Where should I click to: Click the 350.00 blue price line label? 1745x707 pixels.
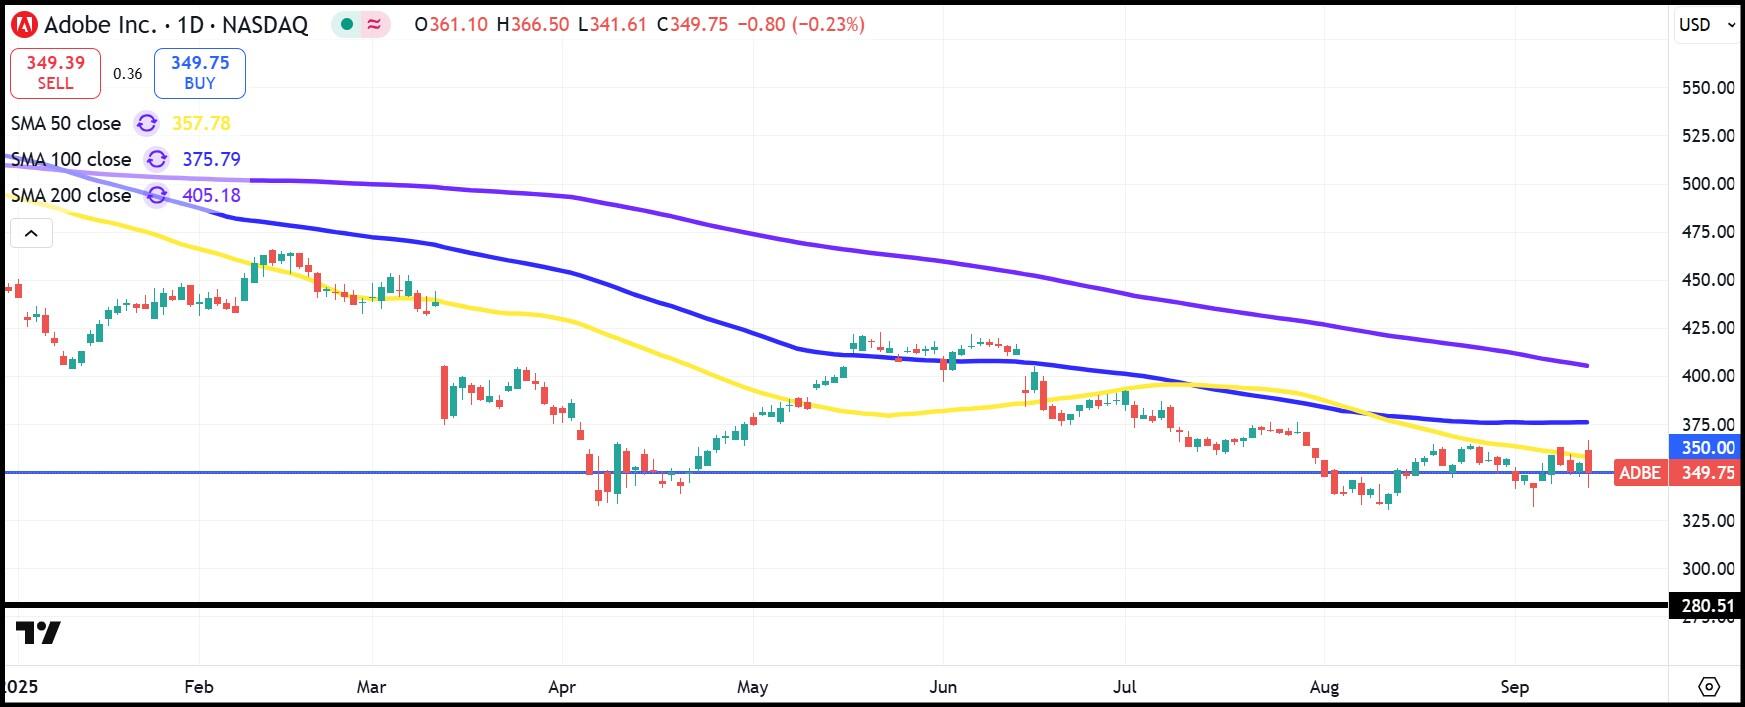point(1706,447)
